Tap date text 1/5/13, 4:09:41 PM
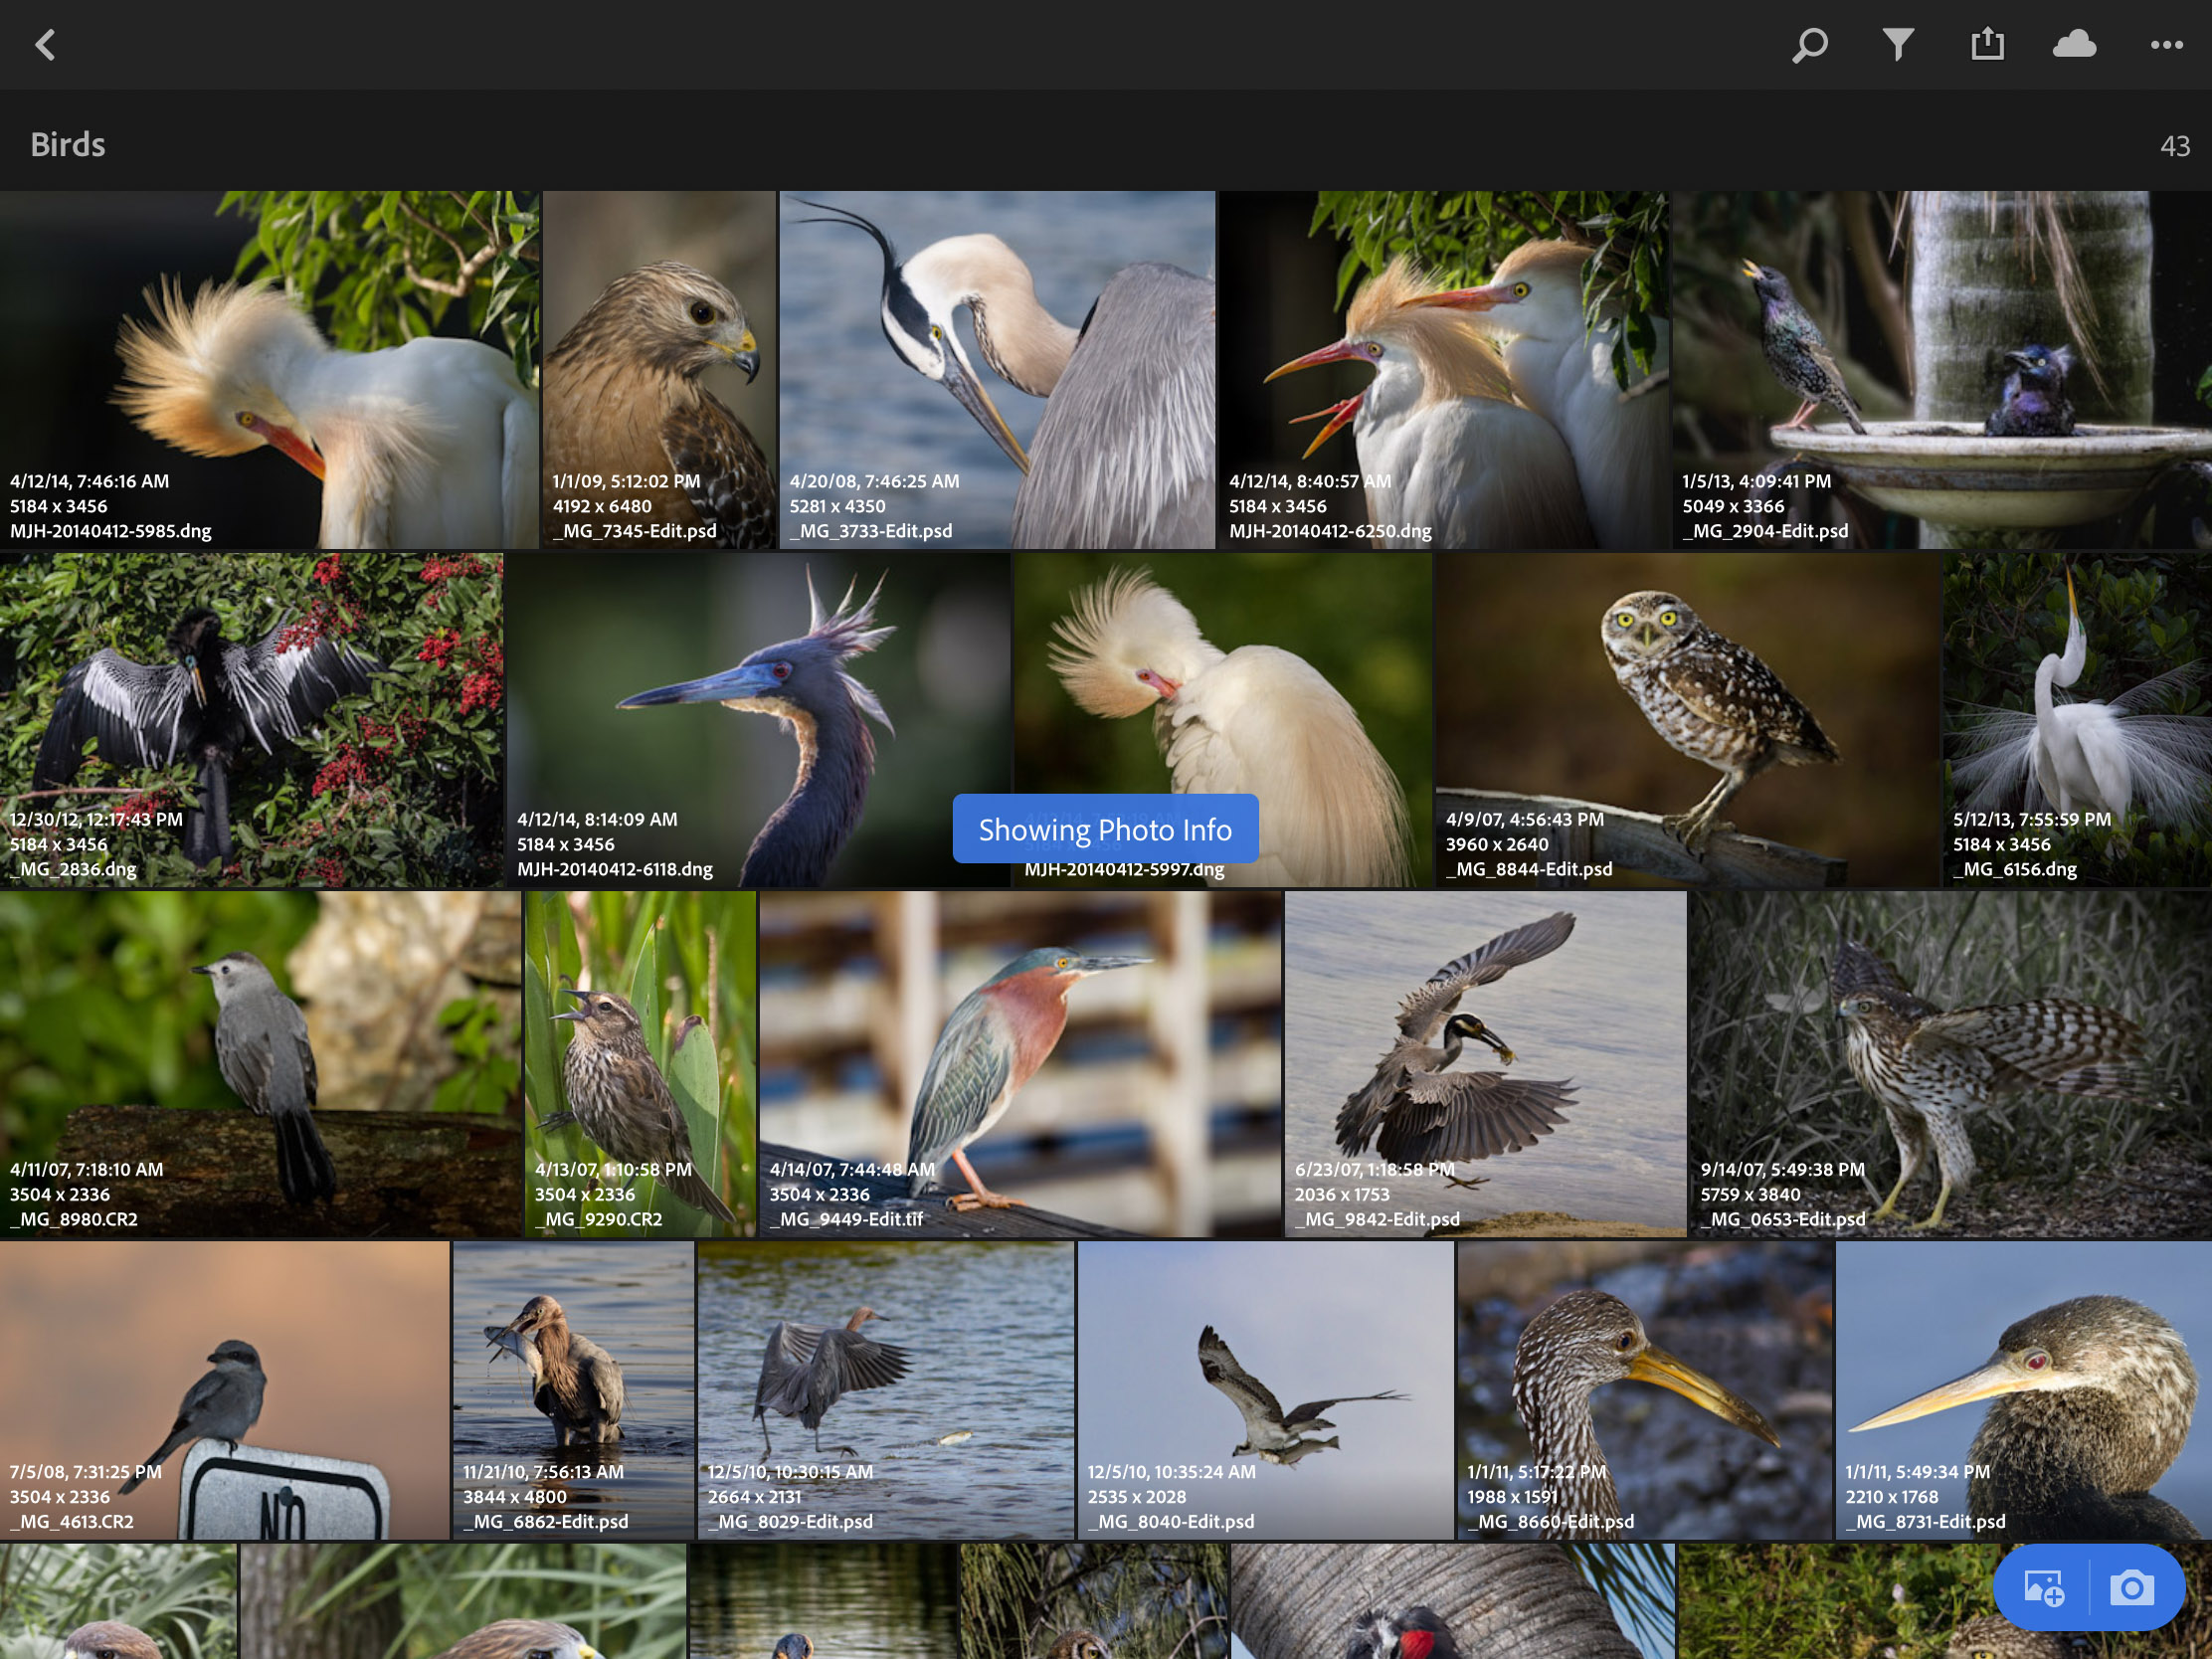Image resolution: width=2212 pixels, height=1659 pixels. click(x=1756, y=481)
